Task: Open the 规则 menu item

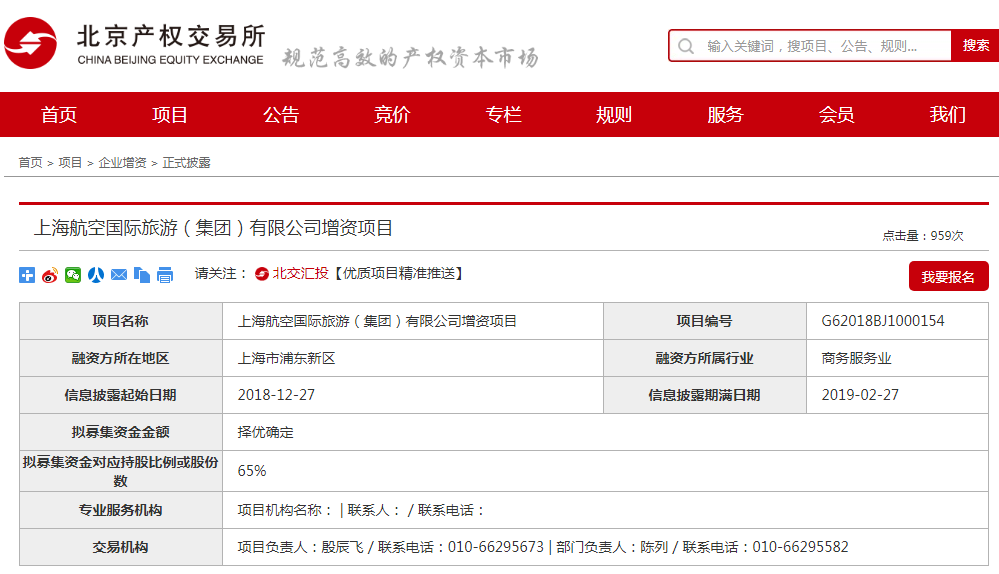Action: (614, 115)
